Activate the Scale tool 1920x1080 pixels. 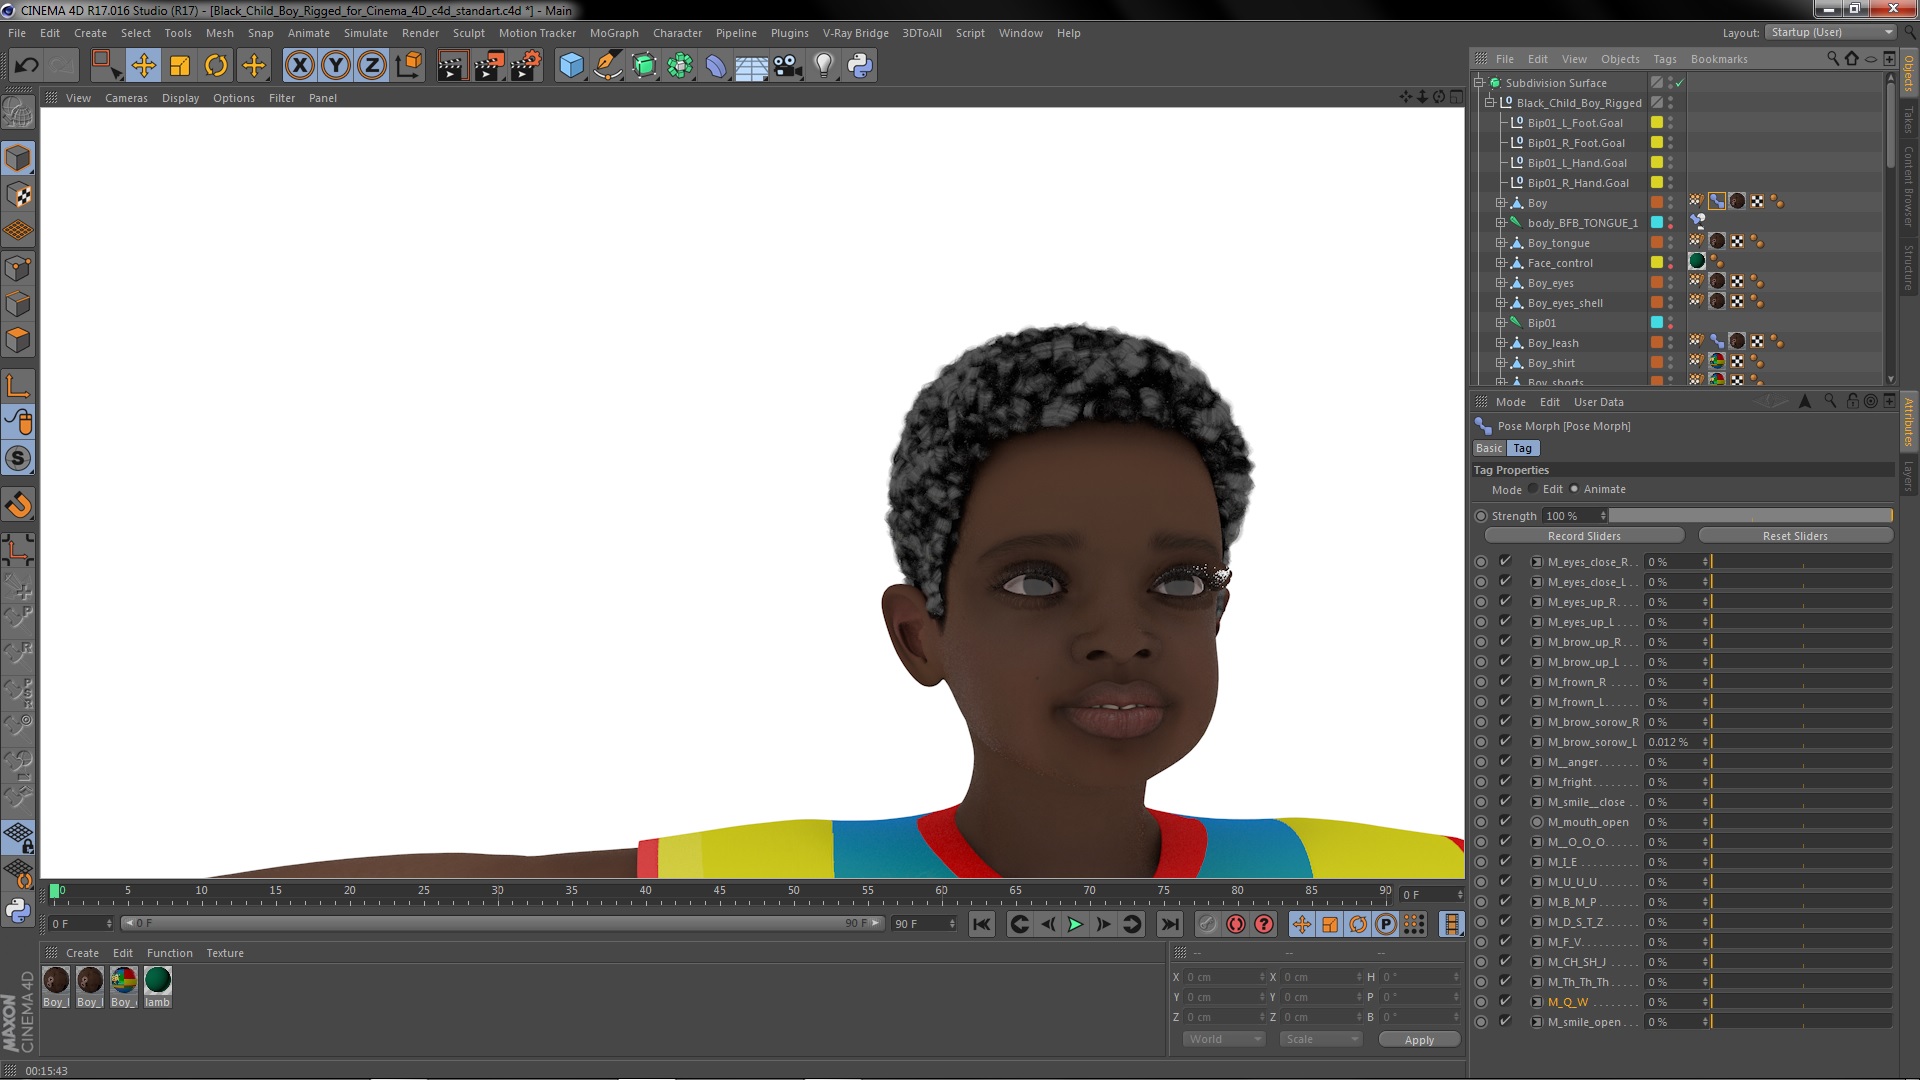point(180,66)
